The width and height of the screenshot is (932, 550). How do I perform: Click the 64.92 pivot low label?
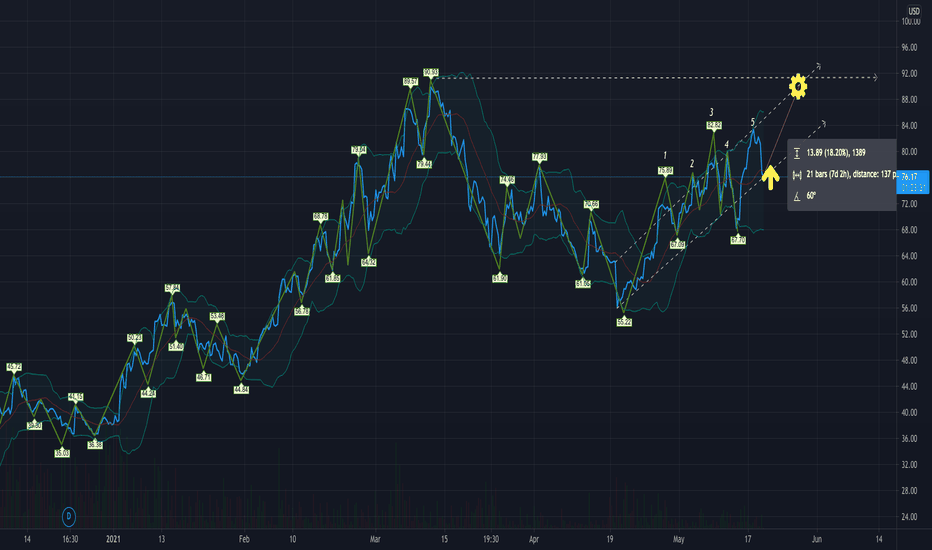[369, 262]
